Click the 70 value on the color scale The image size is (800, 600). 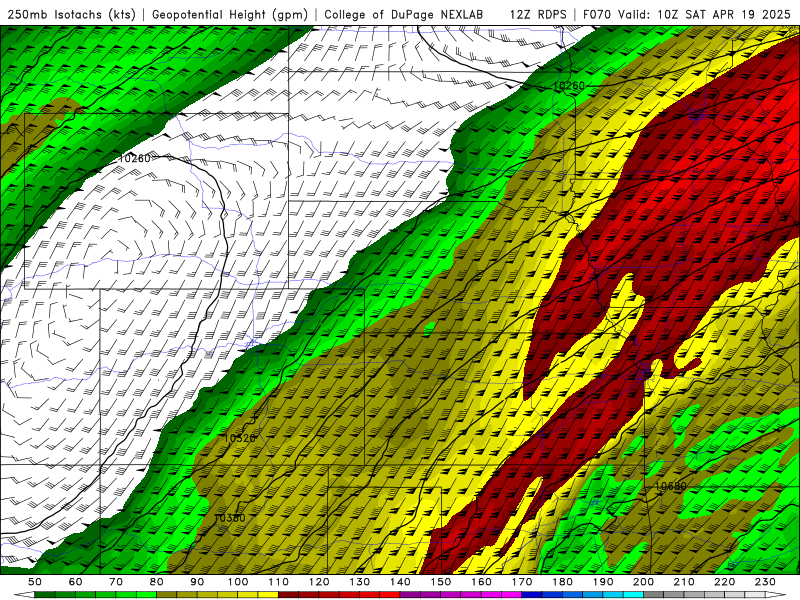tap(116, 582)
